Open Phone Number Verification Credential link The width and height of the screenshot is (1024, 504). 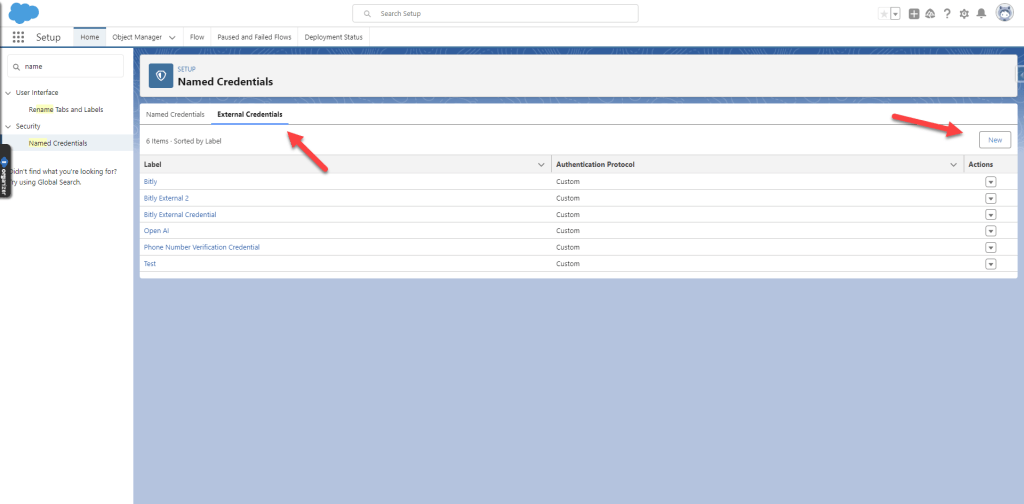[x=202, y=247]
